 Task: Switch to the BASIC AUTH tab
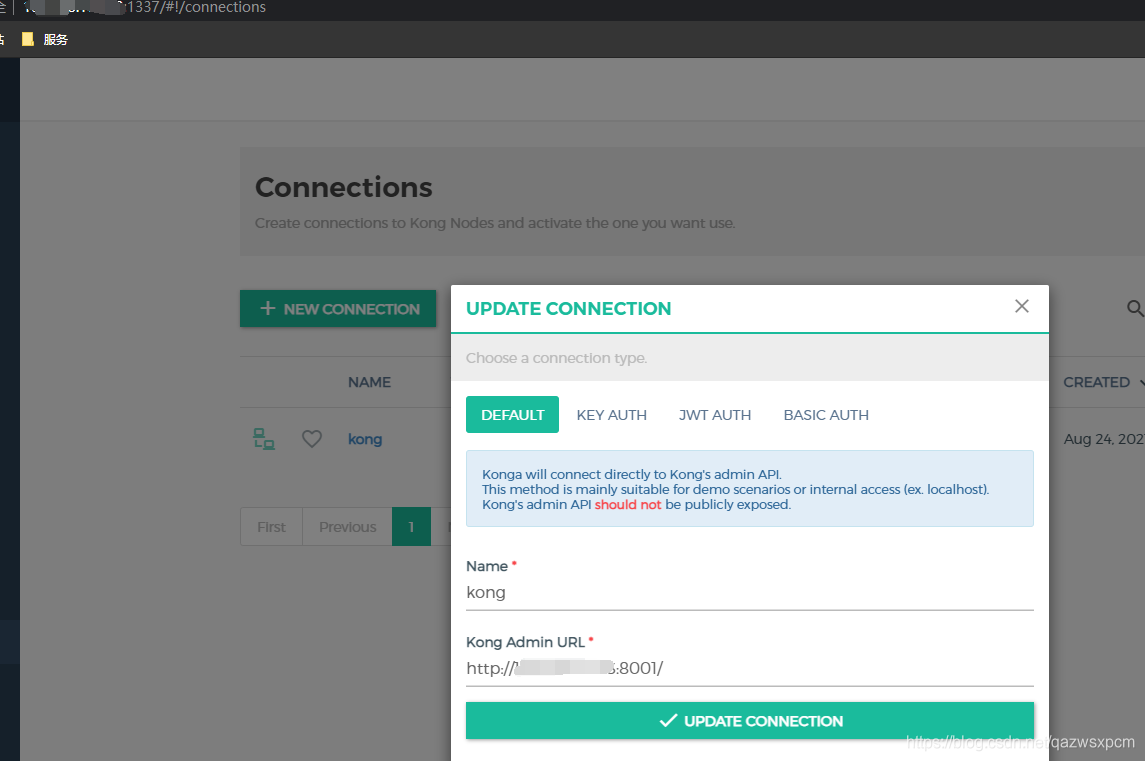[x=826, y=415]
